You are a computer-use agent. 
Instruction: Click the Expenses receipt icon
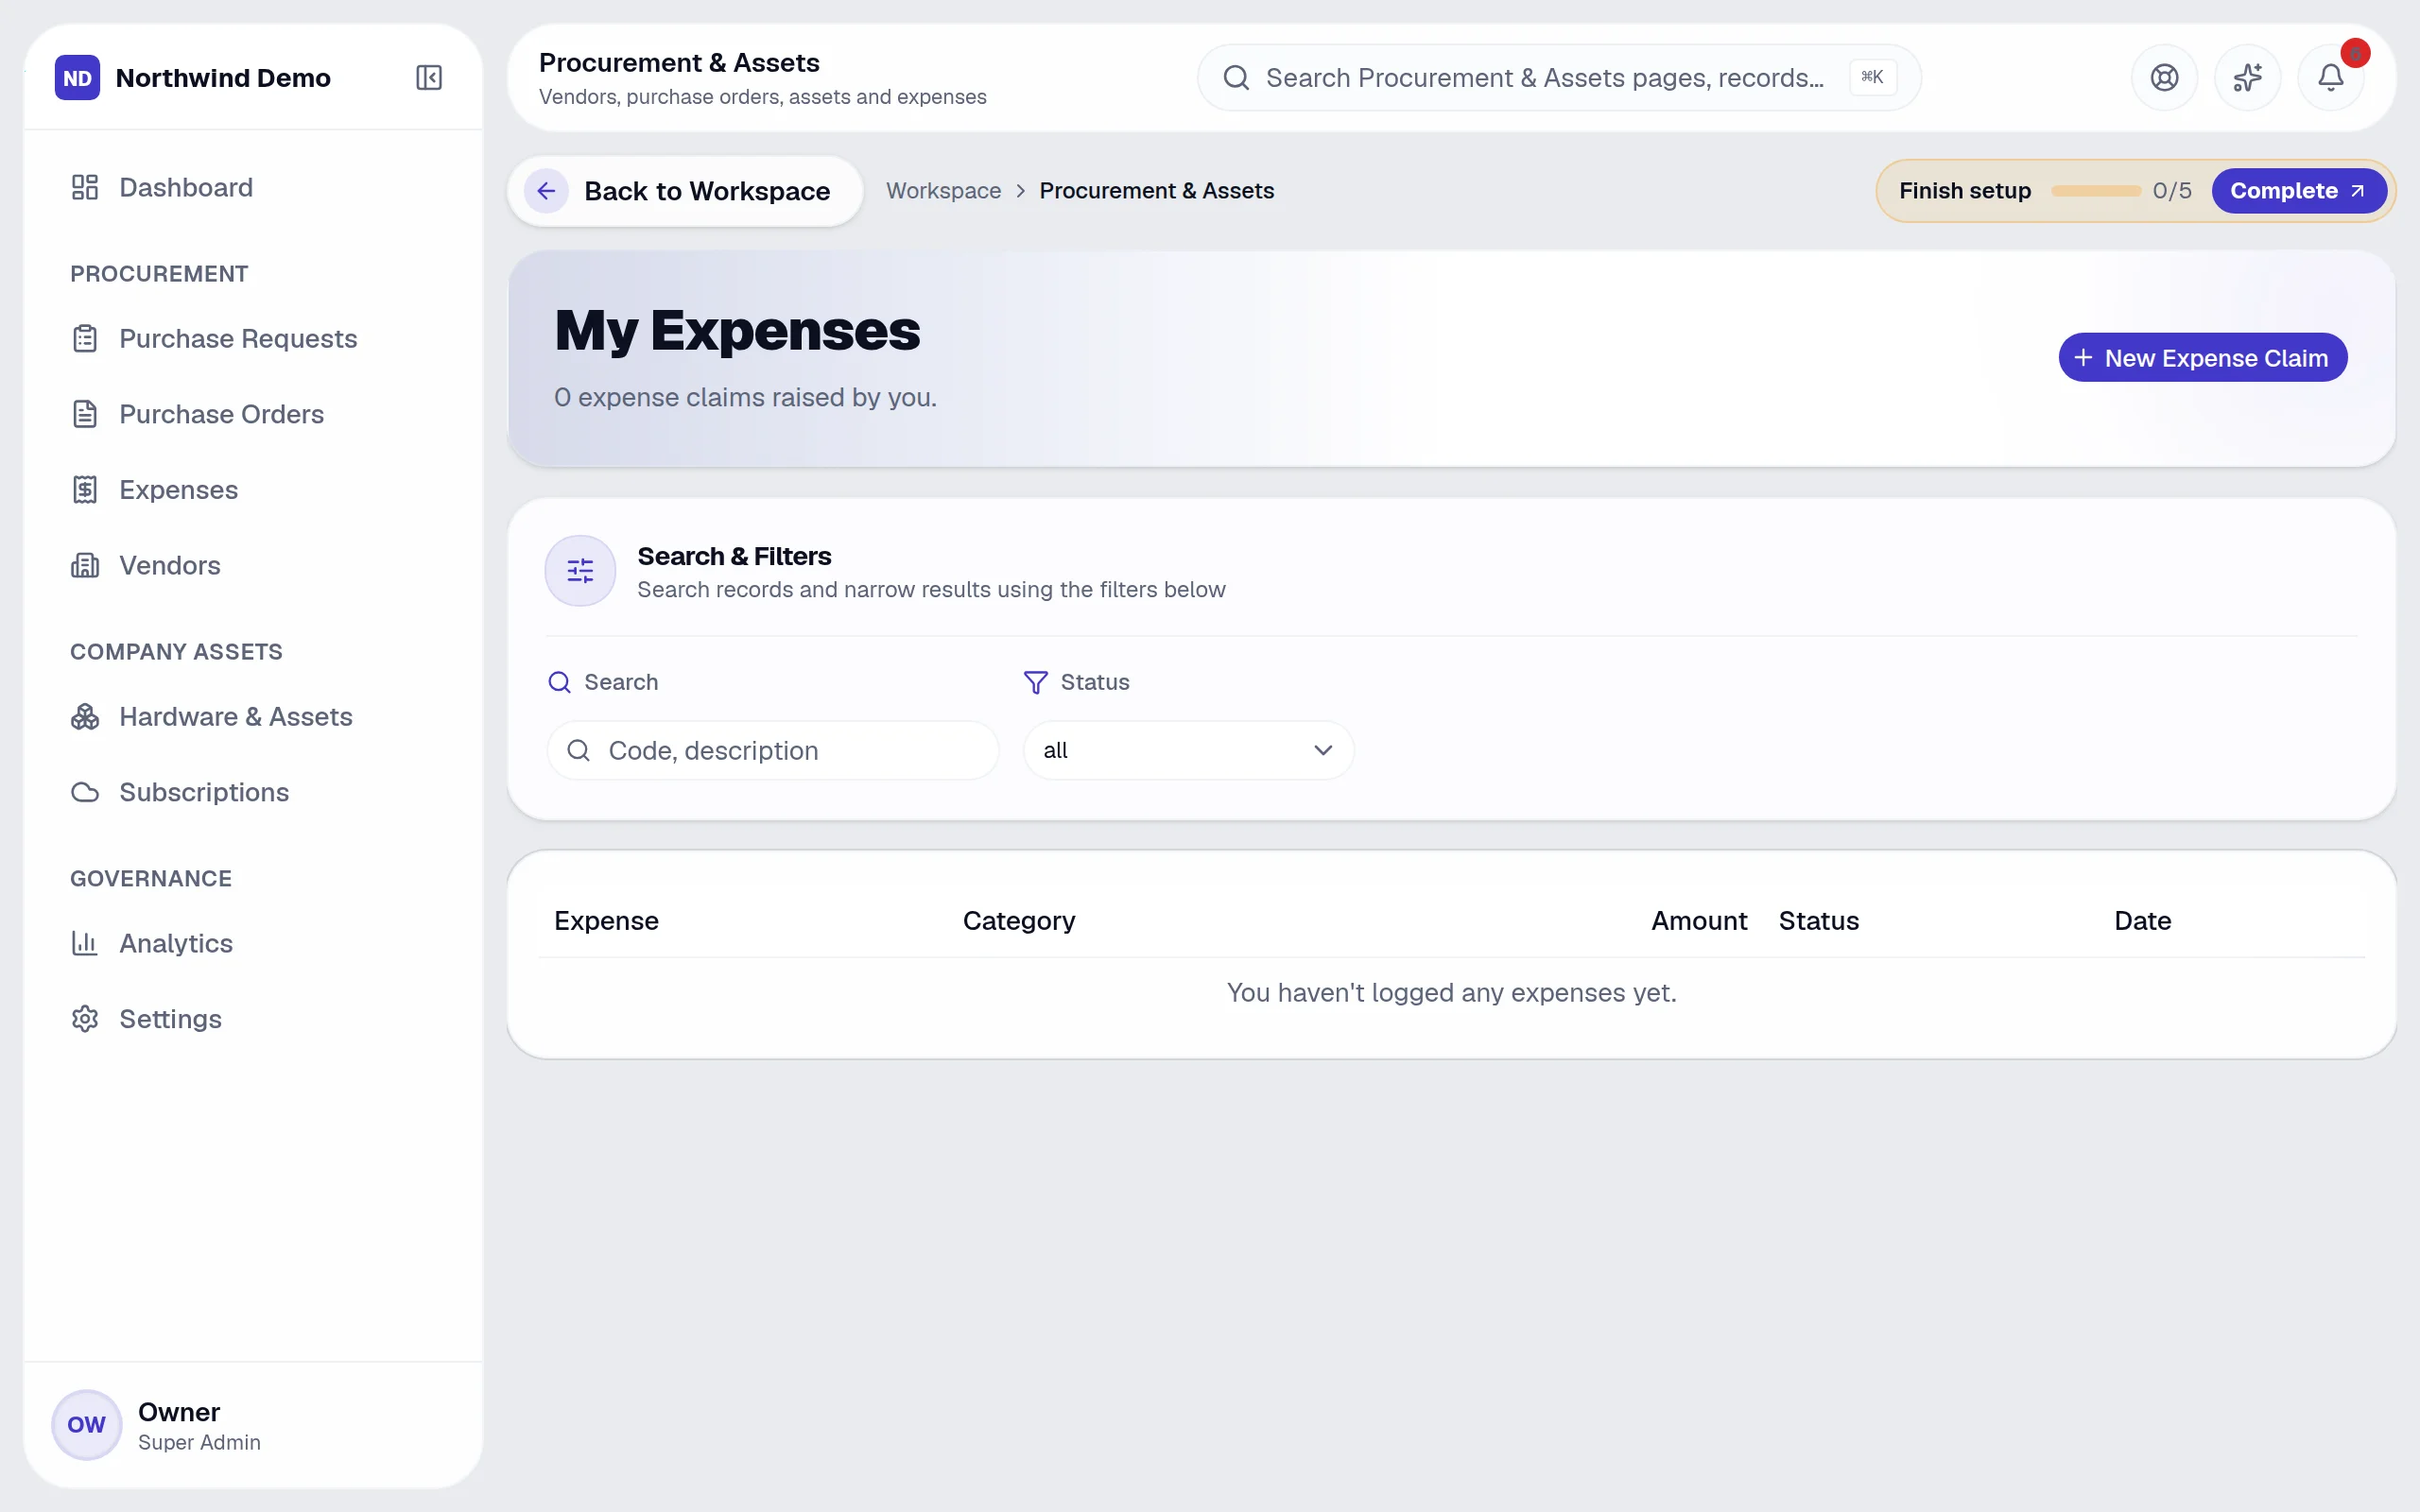coord(85,490)
